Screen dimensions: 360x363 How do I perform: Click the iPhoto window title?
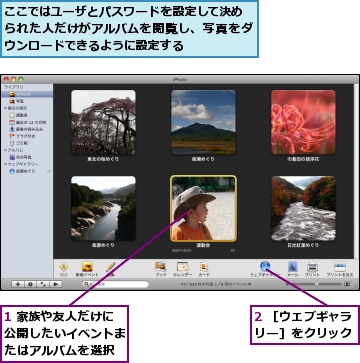click(180, 80)
